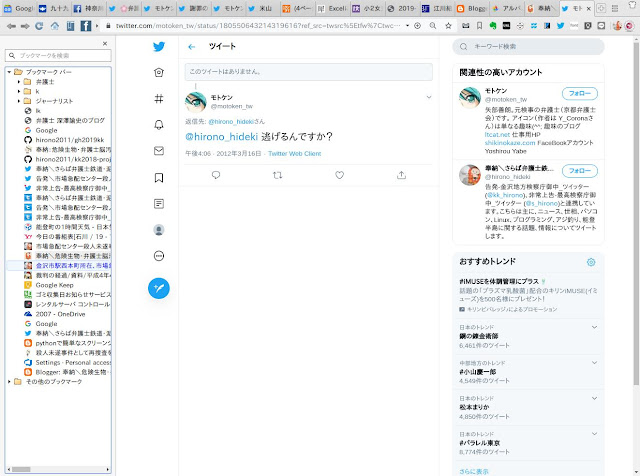Open the messages envelope icon
Viewport: 640px width, 476px height.
coord(159,151)
